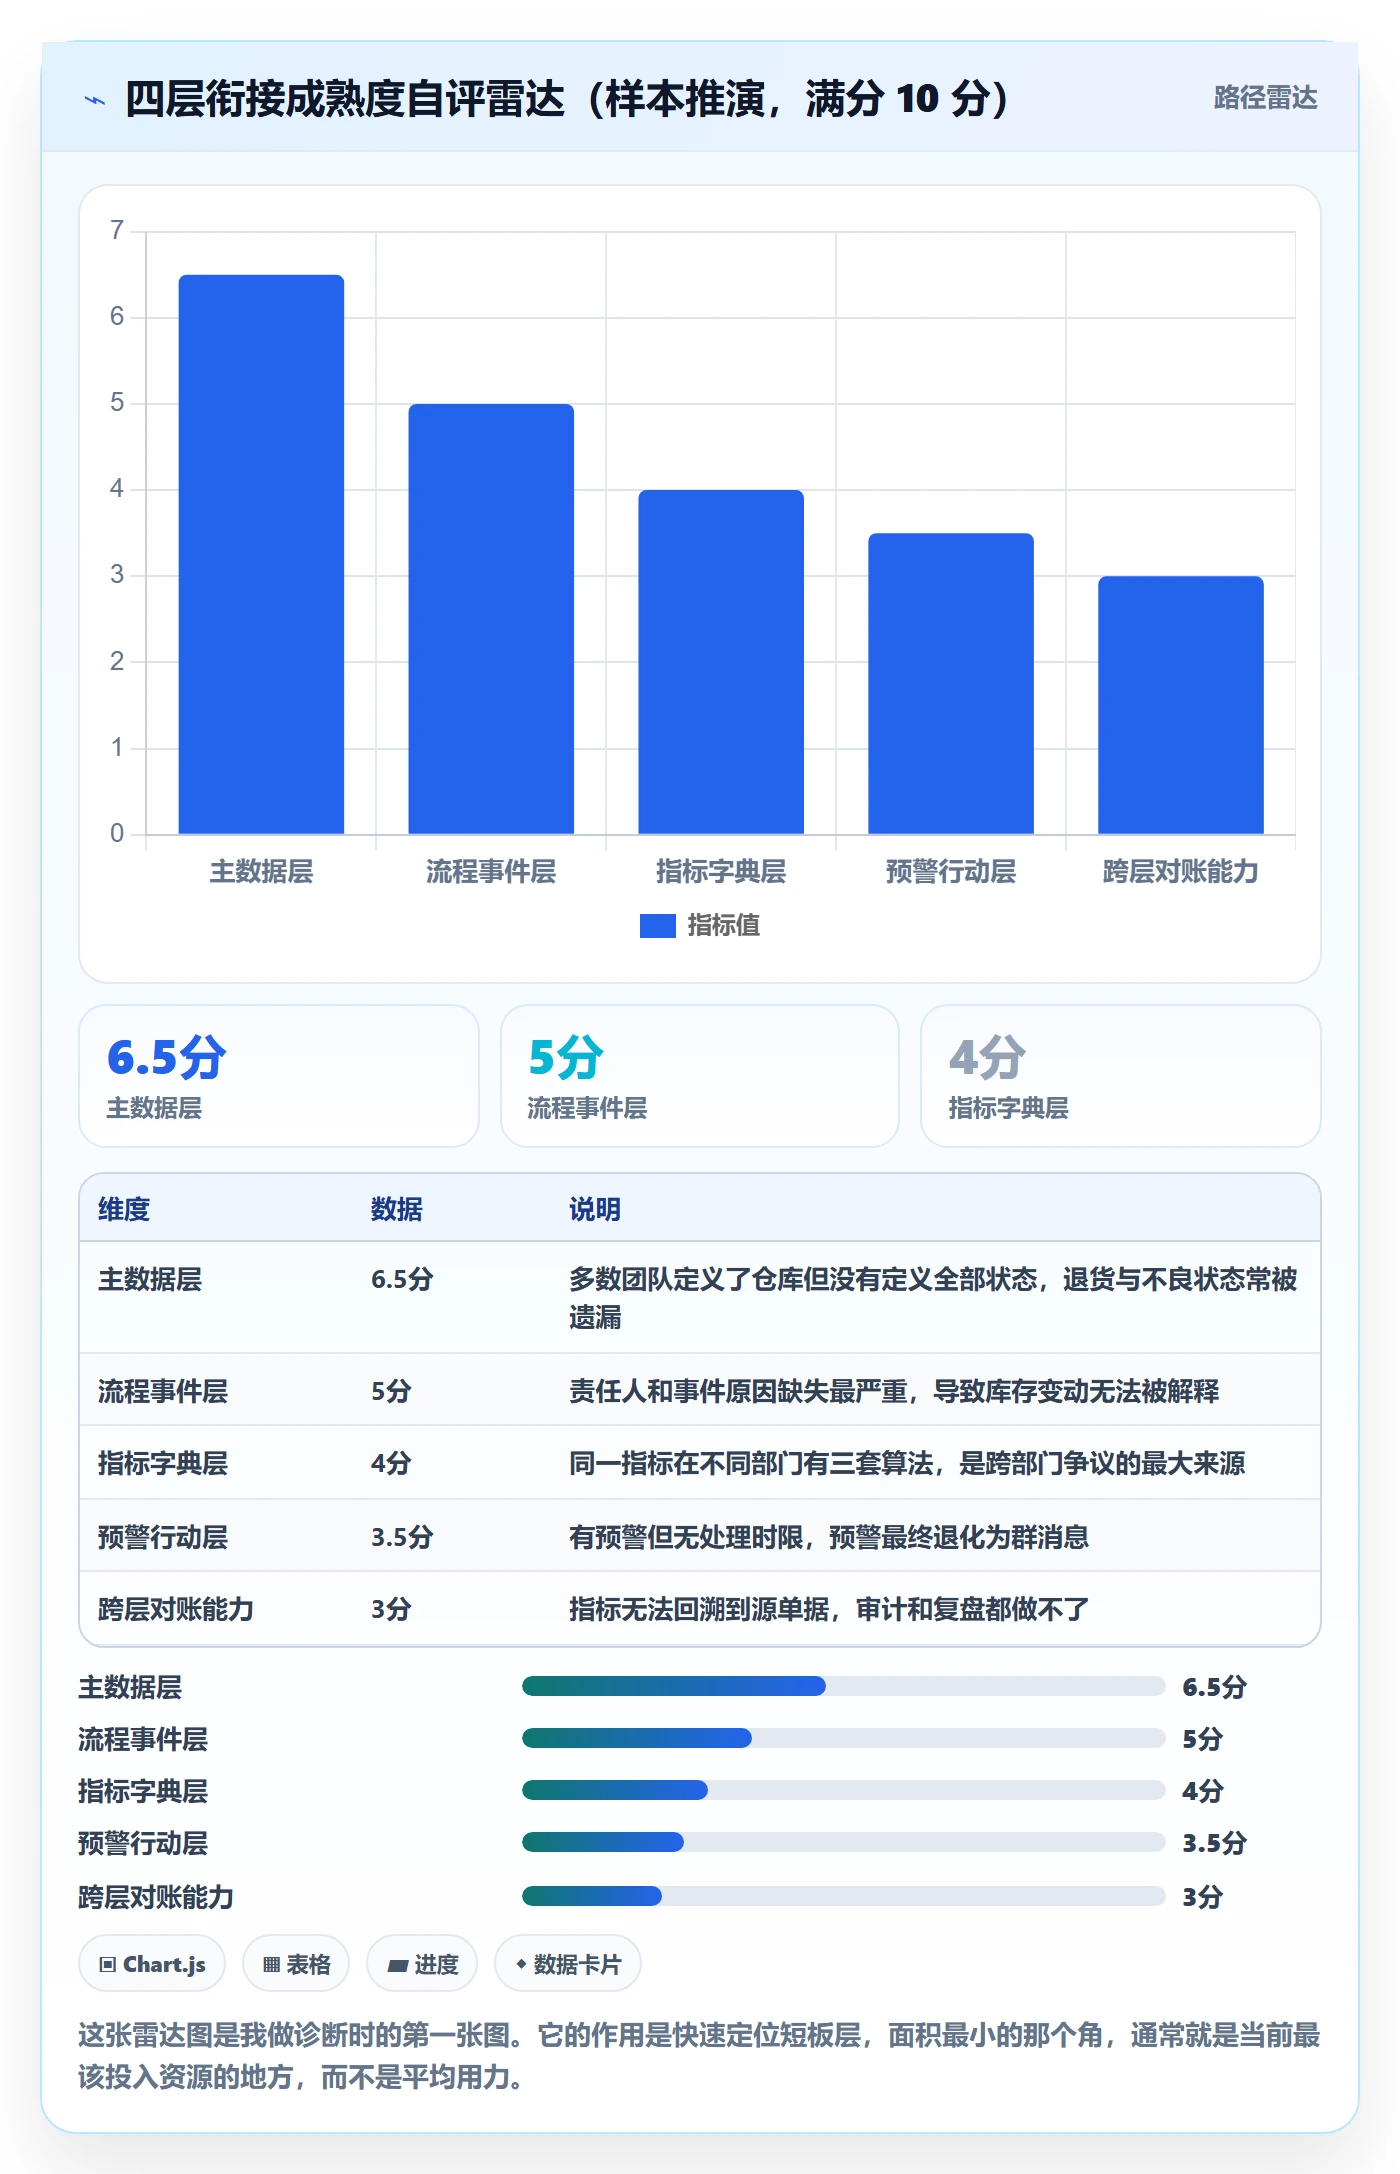Select the 表格 tag chip
Screen dimensions: 1400x2174
point(296,1964)
